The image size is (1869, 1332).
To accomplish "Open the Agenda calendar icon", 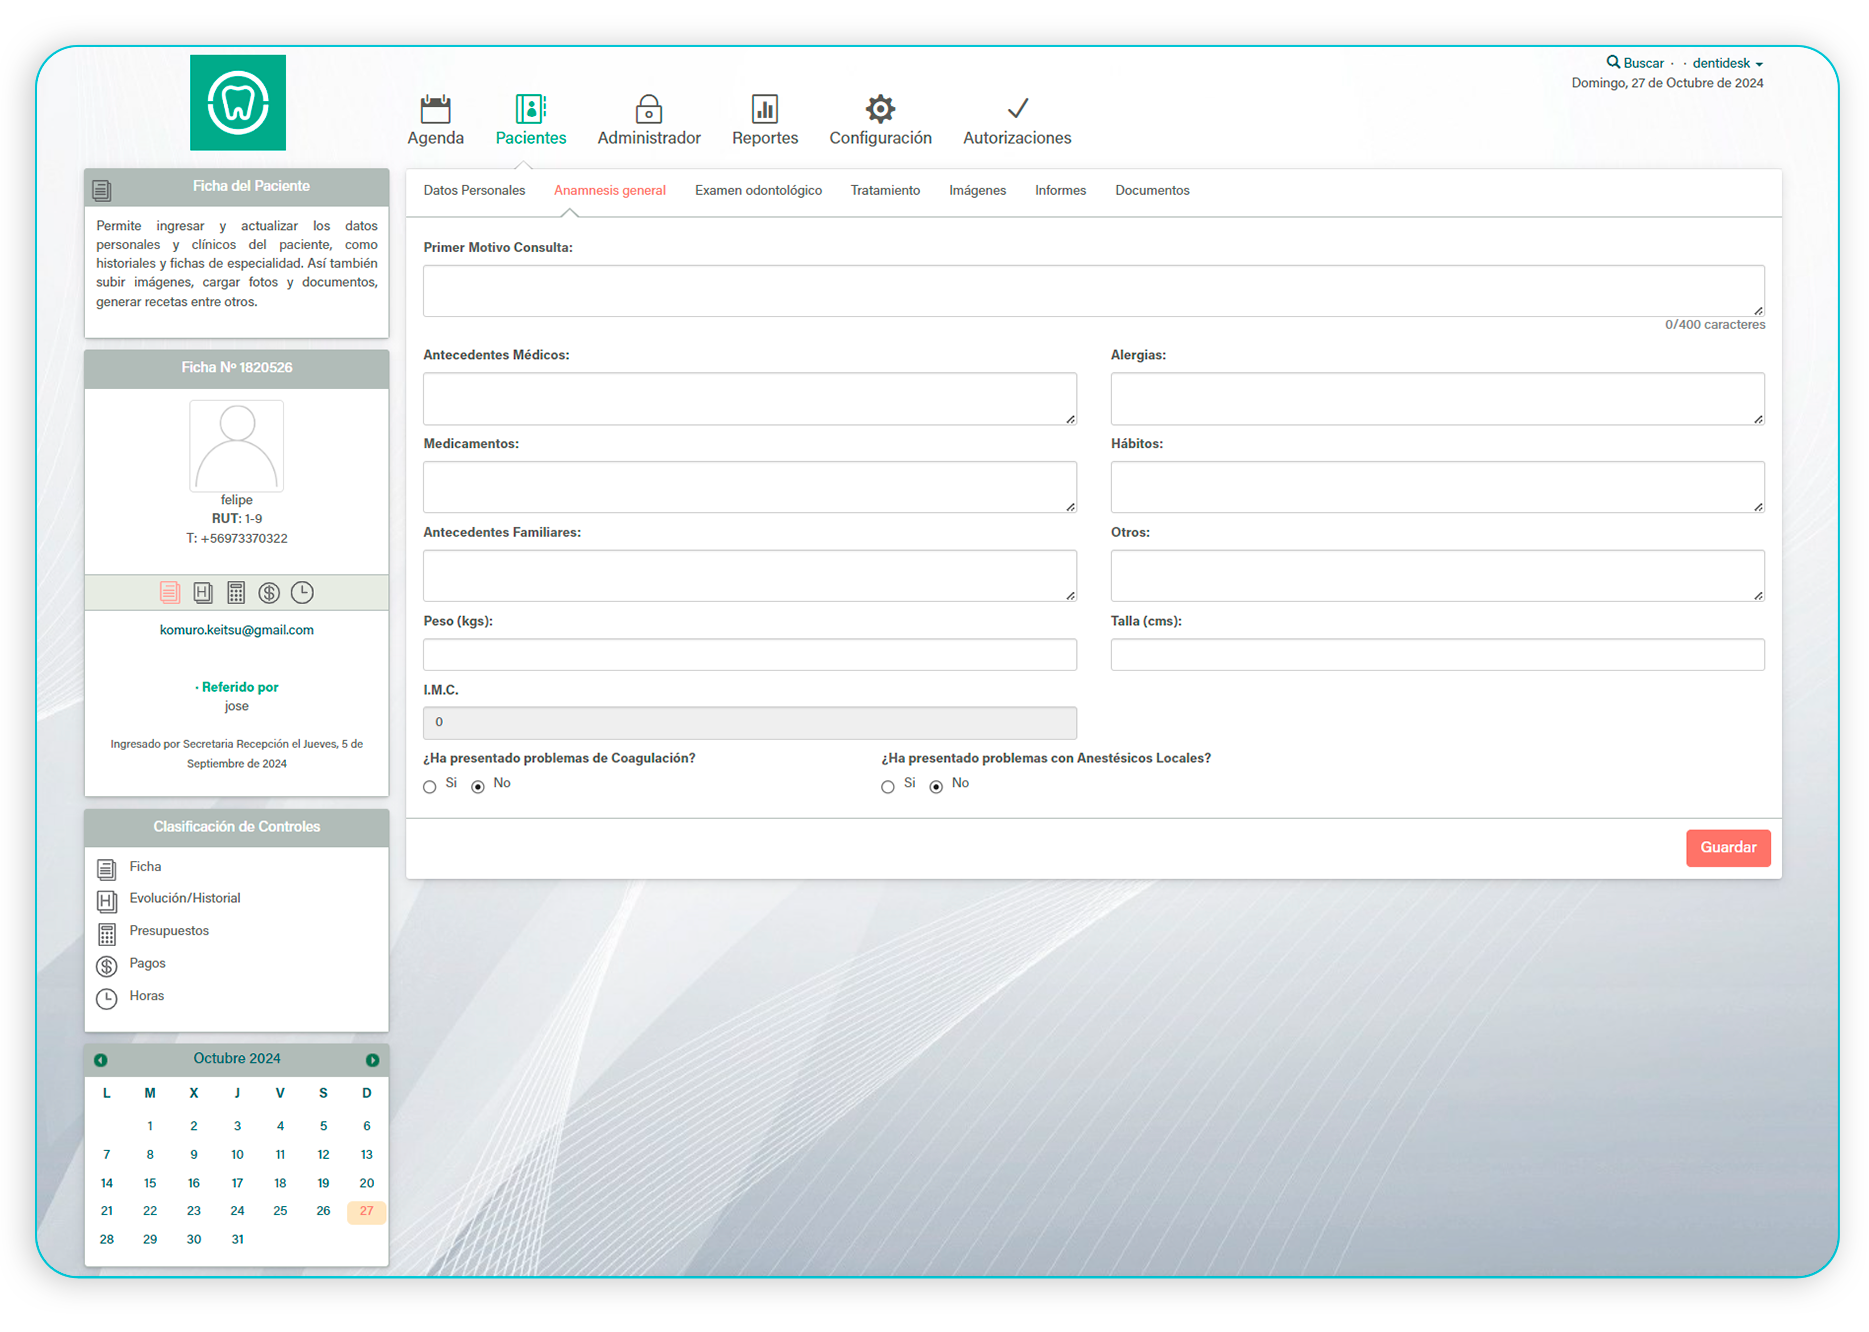I will 435,108.
